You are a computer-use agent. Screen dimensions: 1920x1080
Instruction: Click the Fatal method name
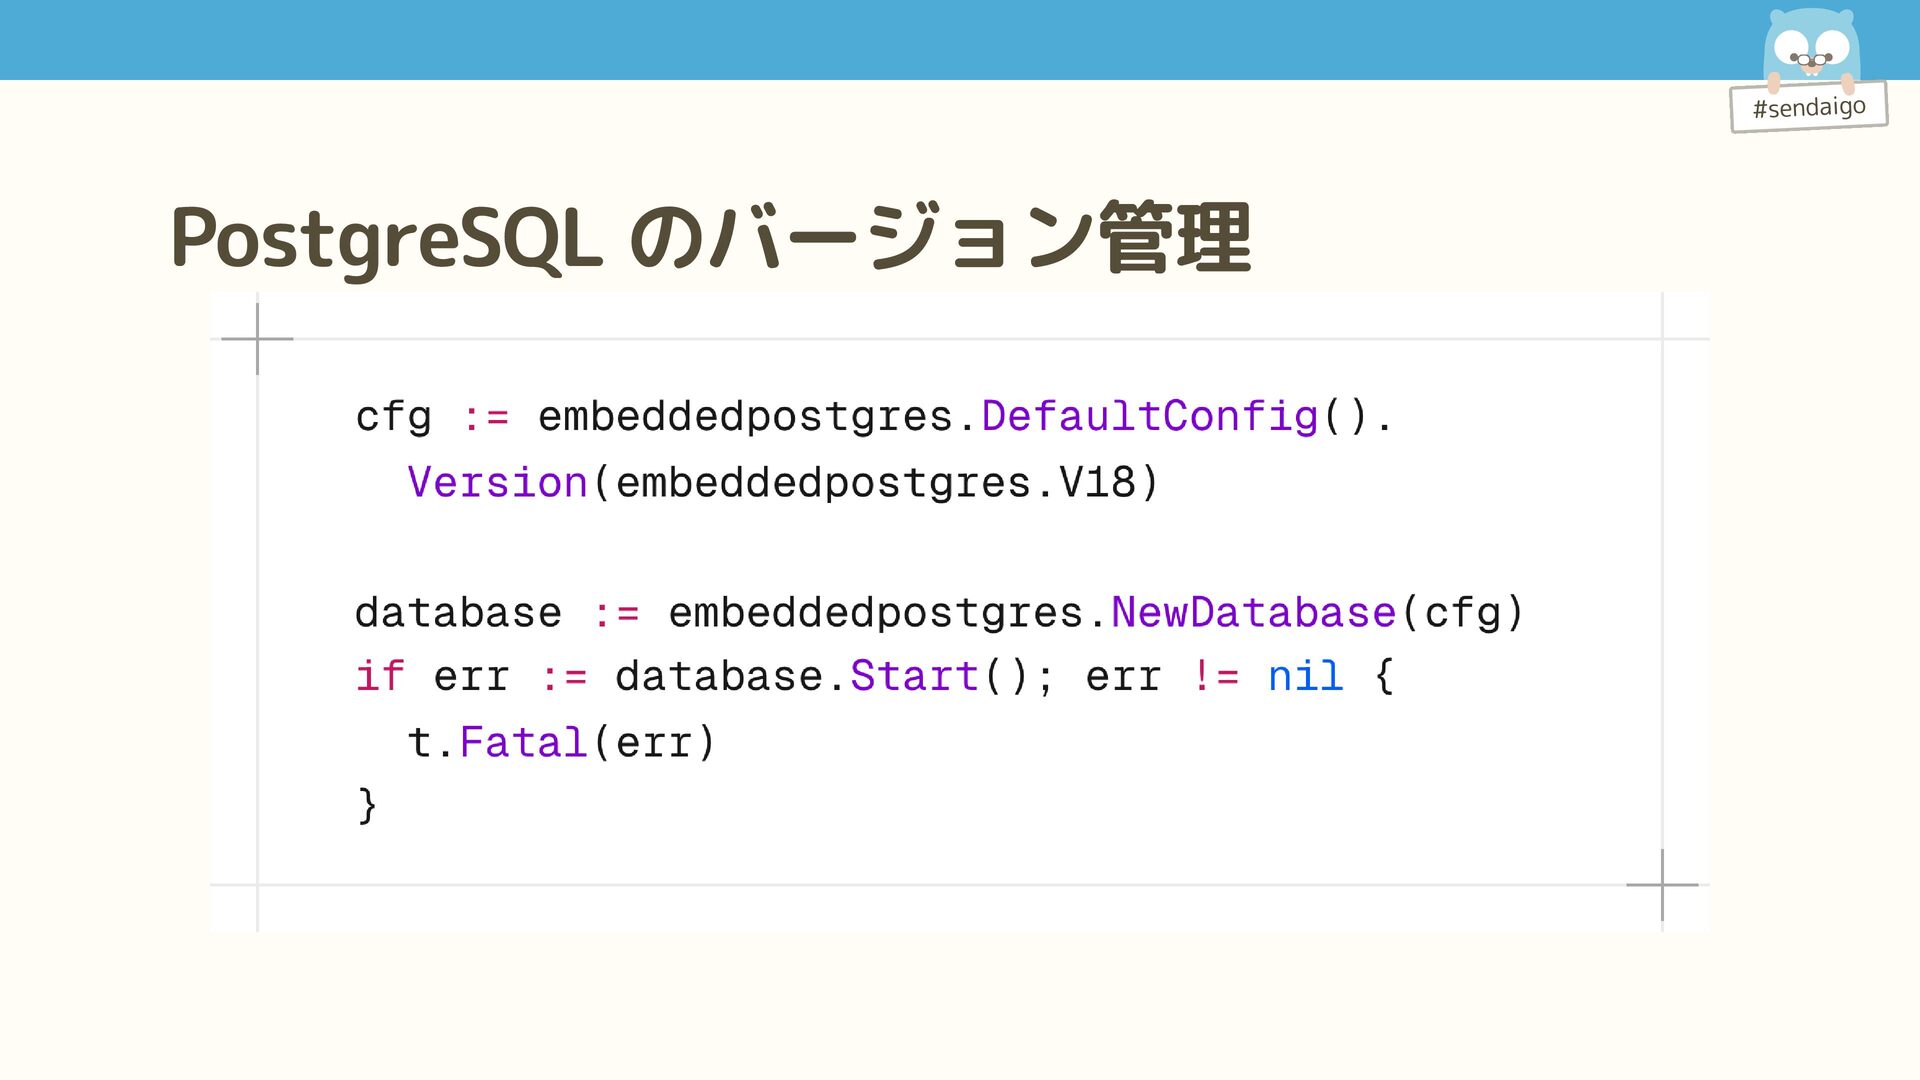(522, 743)
